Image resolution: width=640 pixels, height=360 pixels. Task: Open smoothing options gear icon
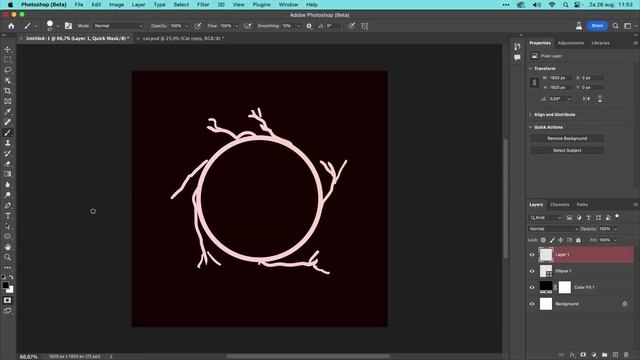[x=309, y=26]
